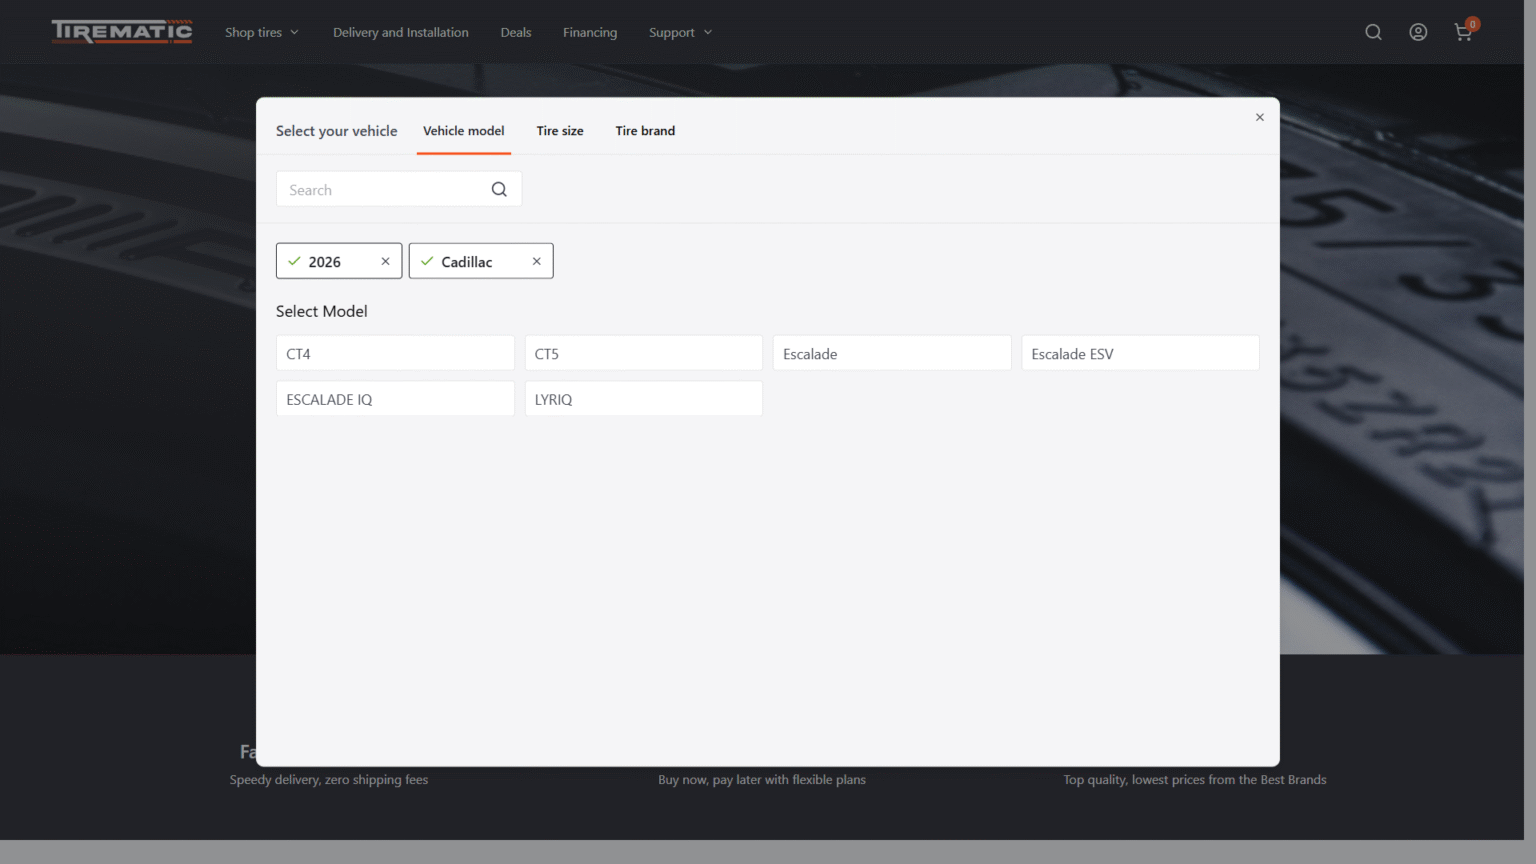Remove the 2026 year selection

click(x=385, y=261)
